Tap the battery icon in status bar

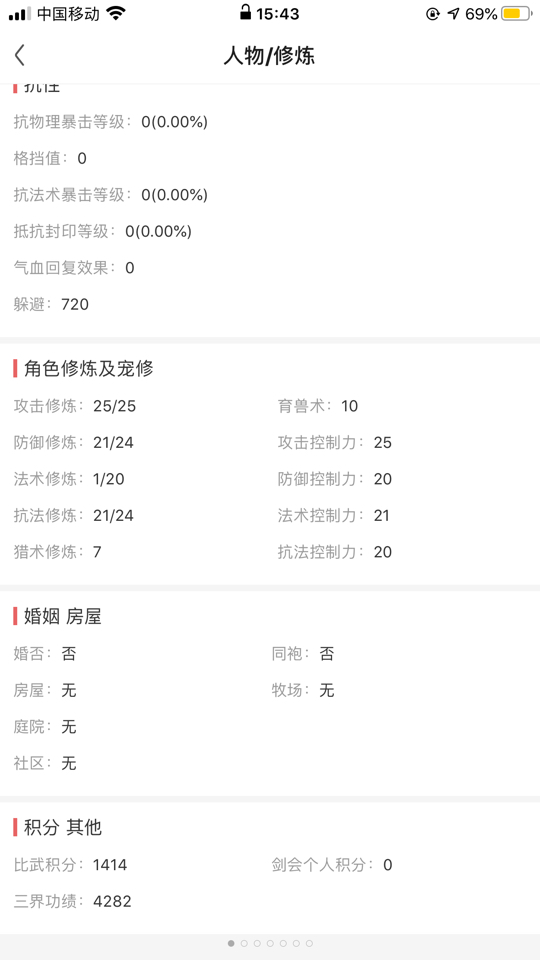(x=516, y=13)
